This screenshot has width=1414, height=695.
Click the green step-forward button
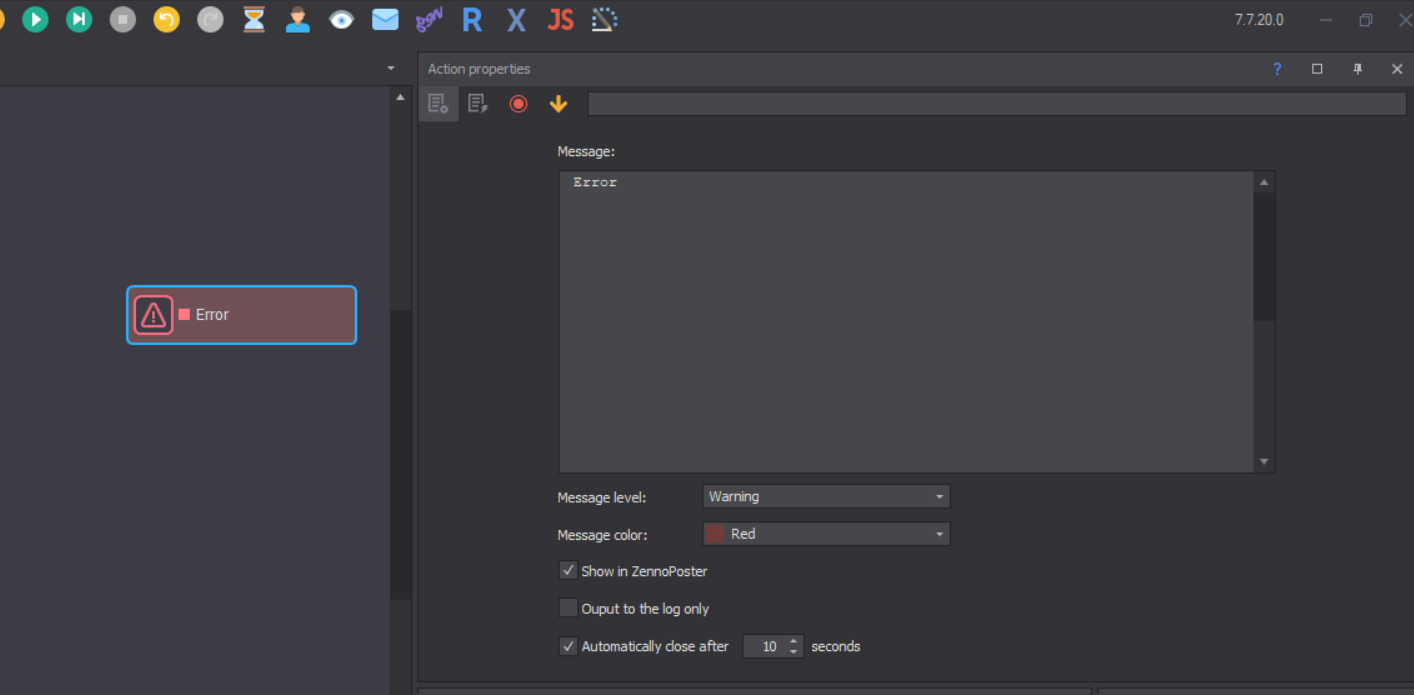click(x=79, y=19)
